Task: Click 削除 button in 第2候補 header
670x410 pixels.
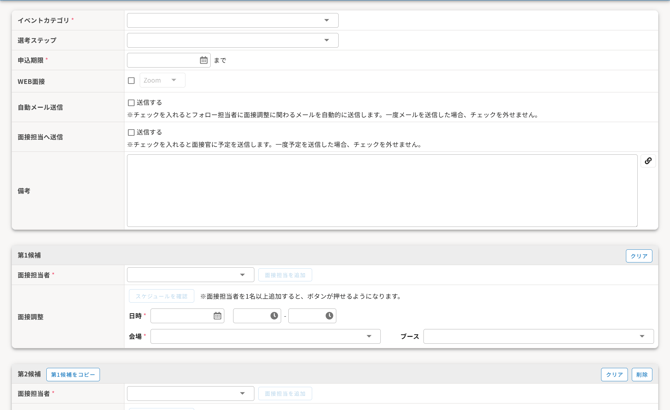Action: (642, 375)
